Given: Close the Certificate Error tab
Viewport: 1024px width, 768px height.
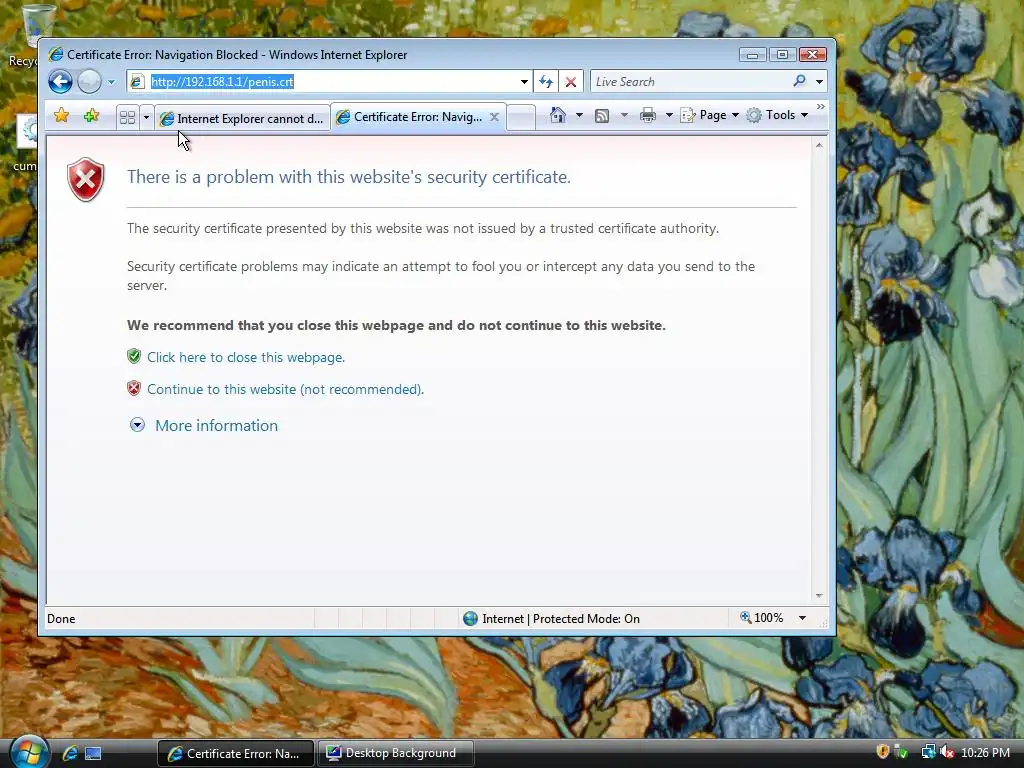Looking at the screenshot, I should 494,117.
